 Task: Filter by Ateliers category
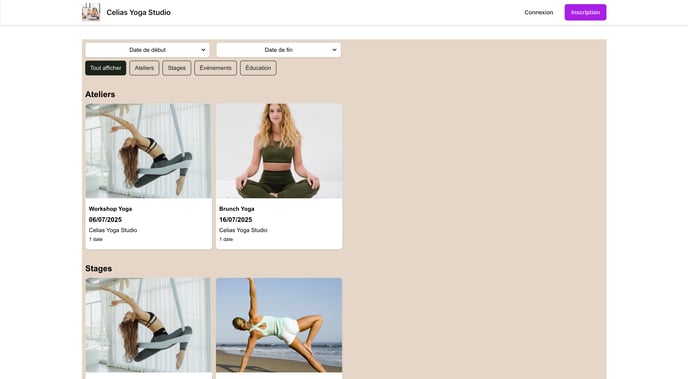tap(144, 68)
